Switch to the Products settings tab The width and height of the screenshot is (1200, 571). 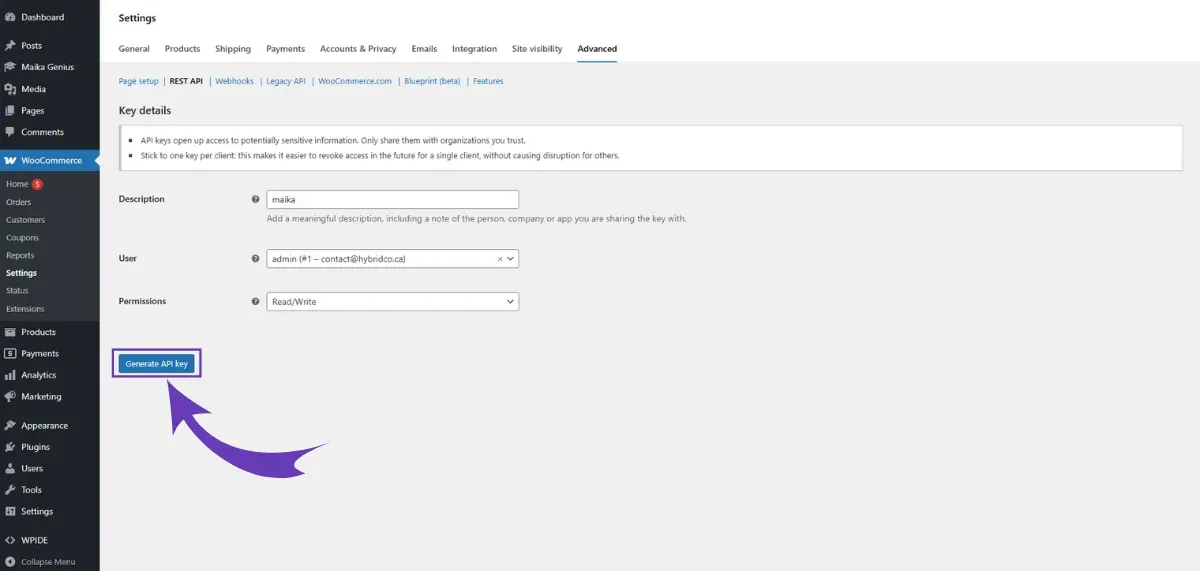click(182, 49)
